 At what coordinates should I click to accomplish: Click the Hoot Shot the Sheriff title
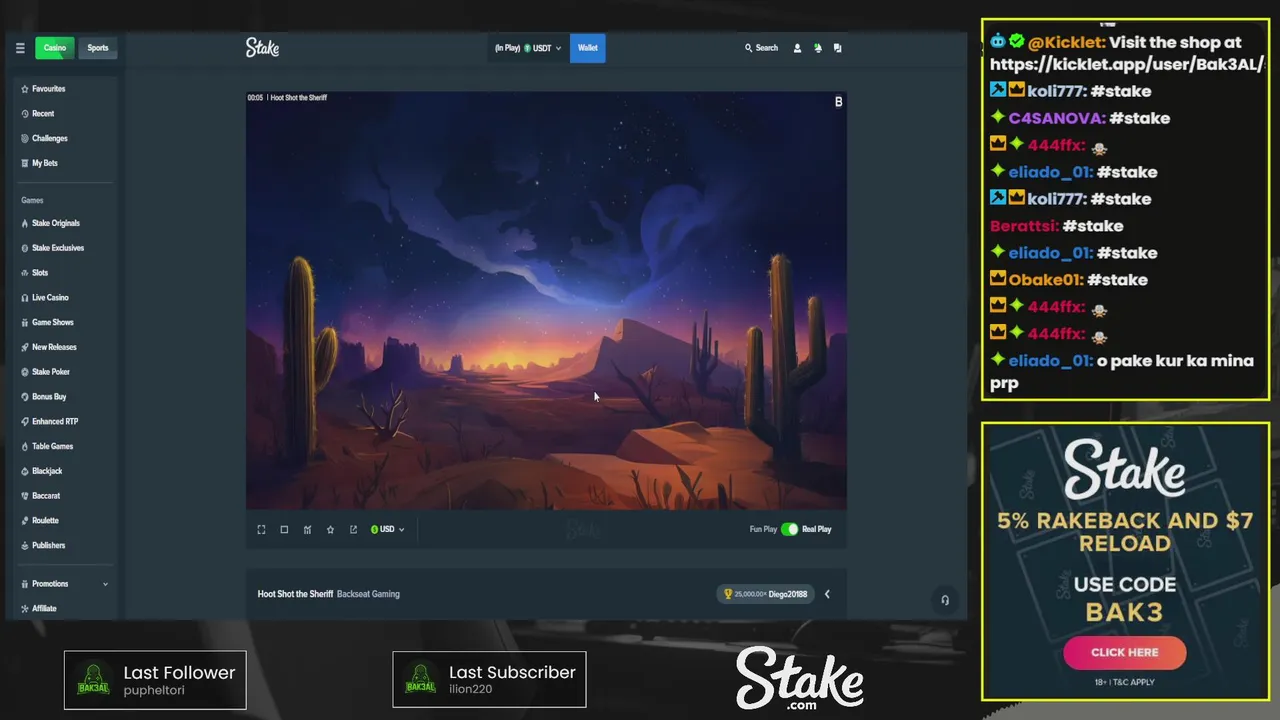pos(295,594)
